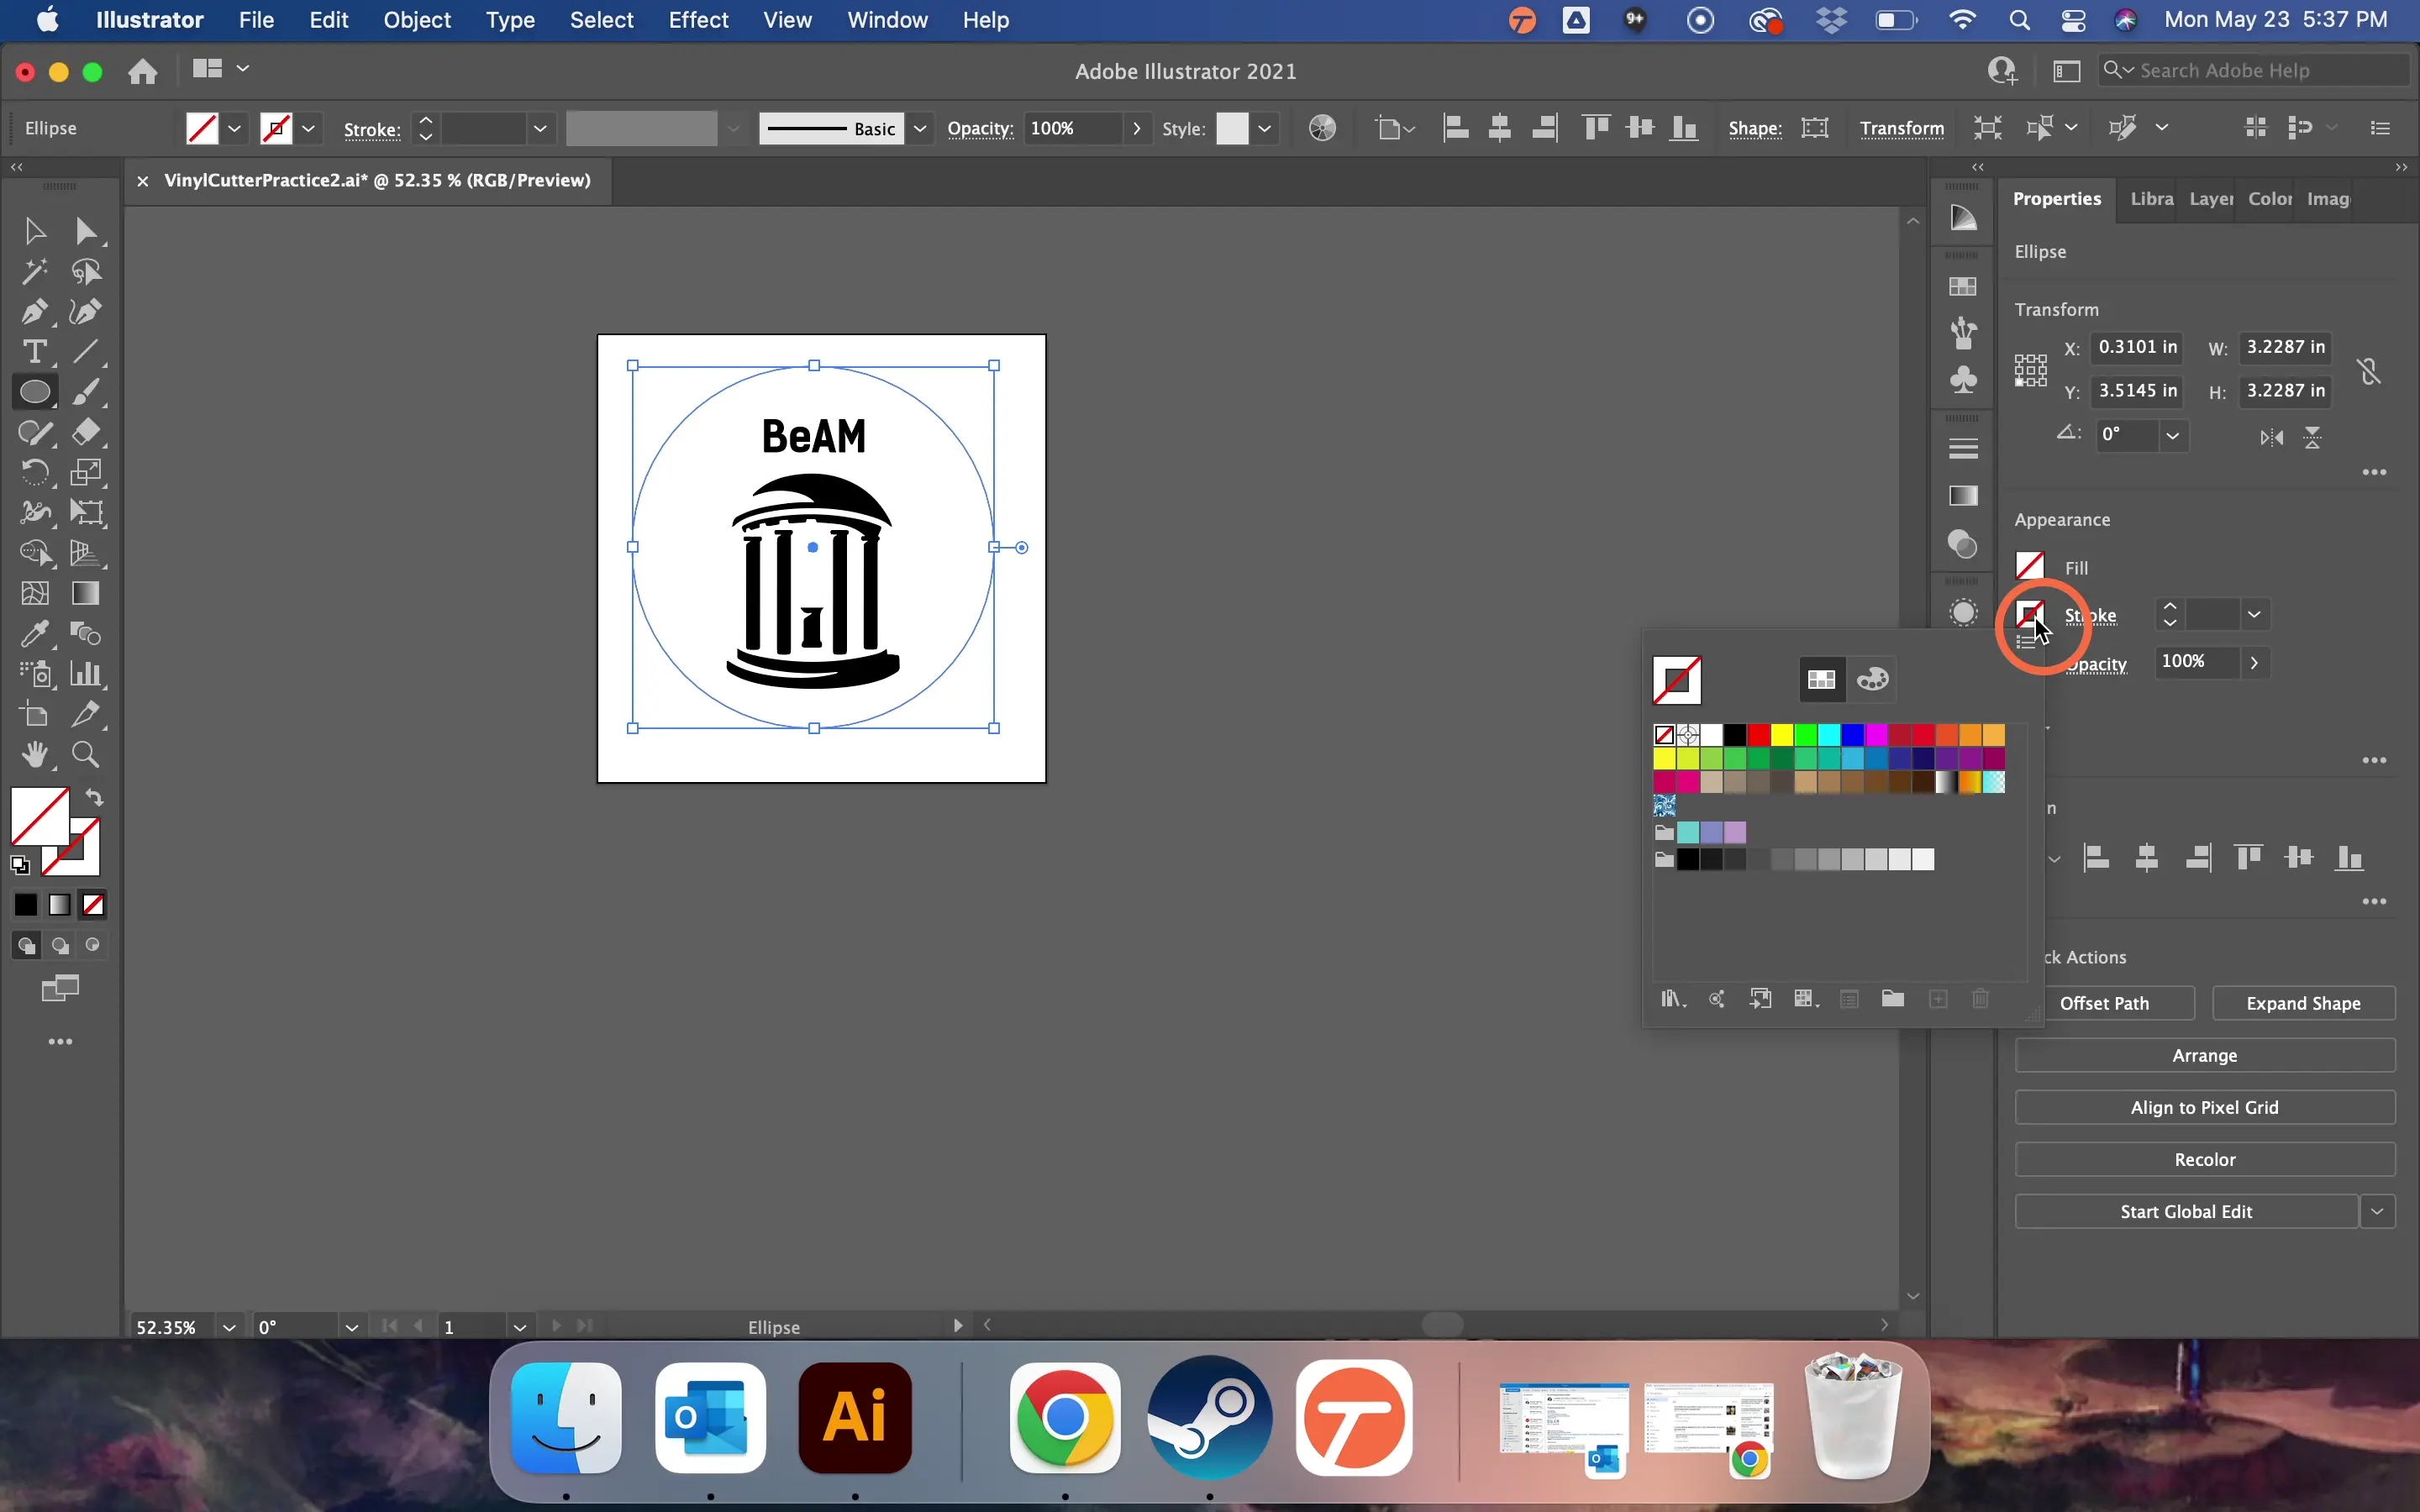Select the Hand tool
This screenshot has width=2420, height=1512.
[34, 755]
